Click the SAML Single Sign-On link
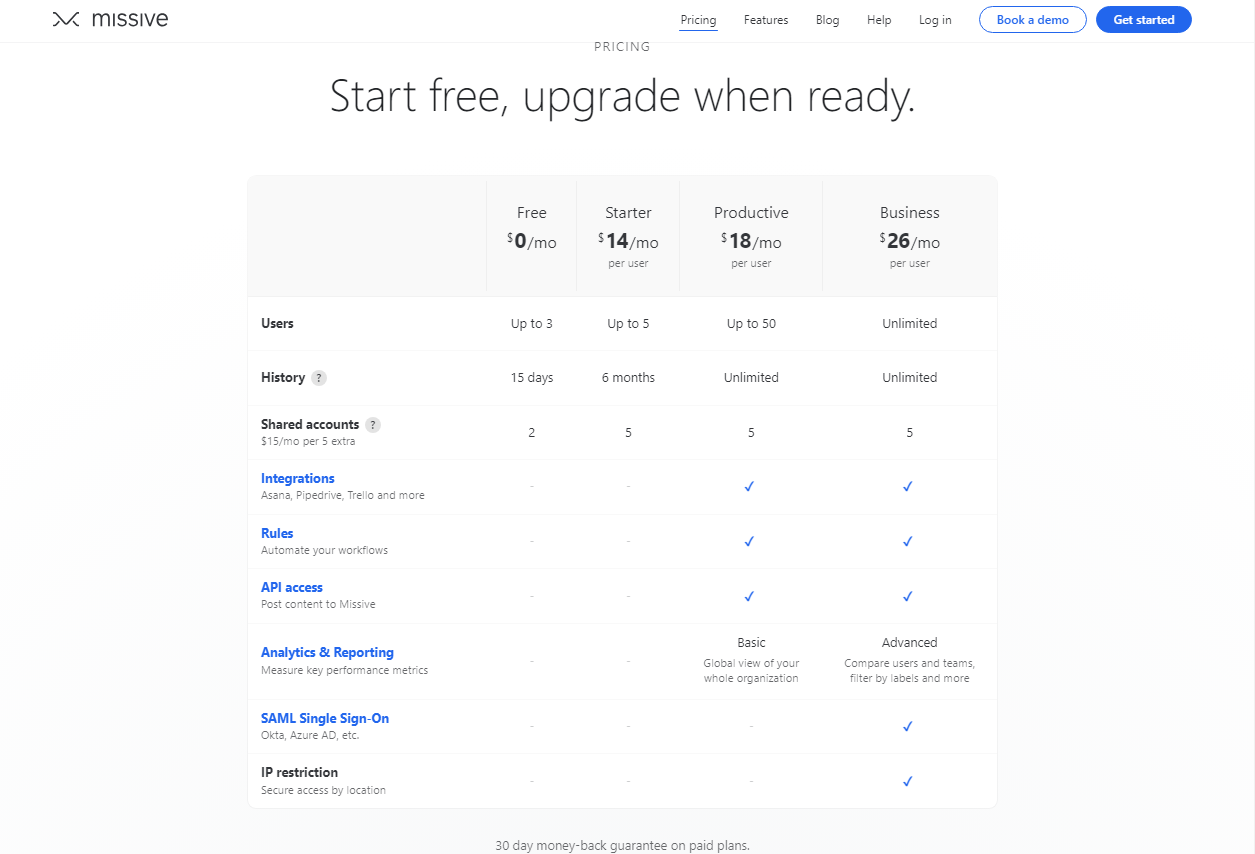The image size is (1255, 854). [x=325, y=718]
